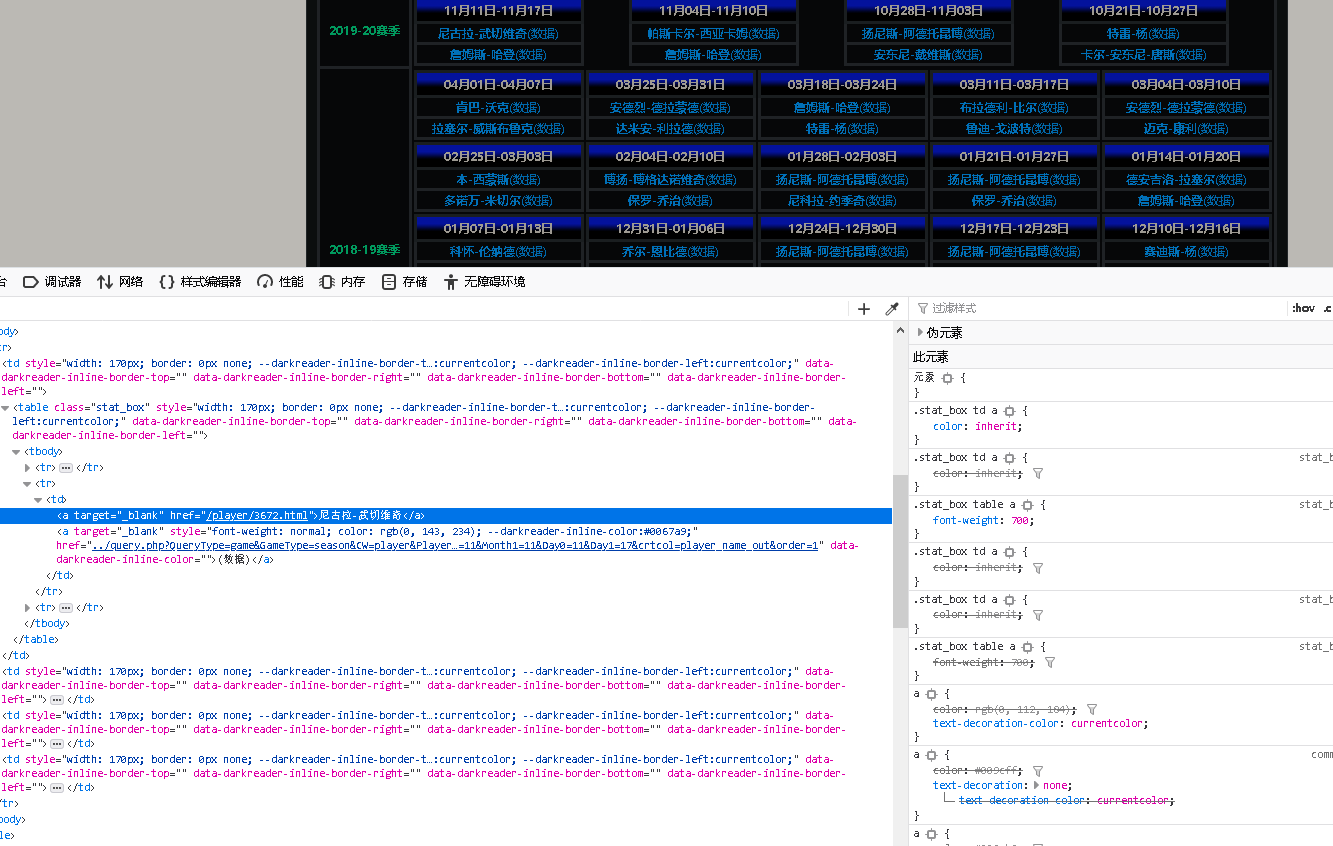
Task: Click the 过滤样式 filter styles field
Action: 1100,309
